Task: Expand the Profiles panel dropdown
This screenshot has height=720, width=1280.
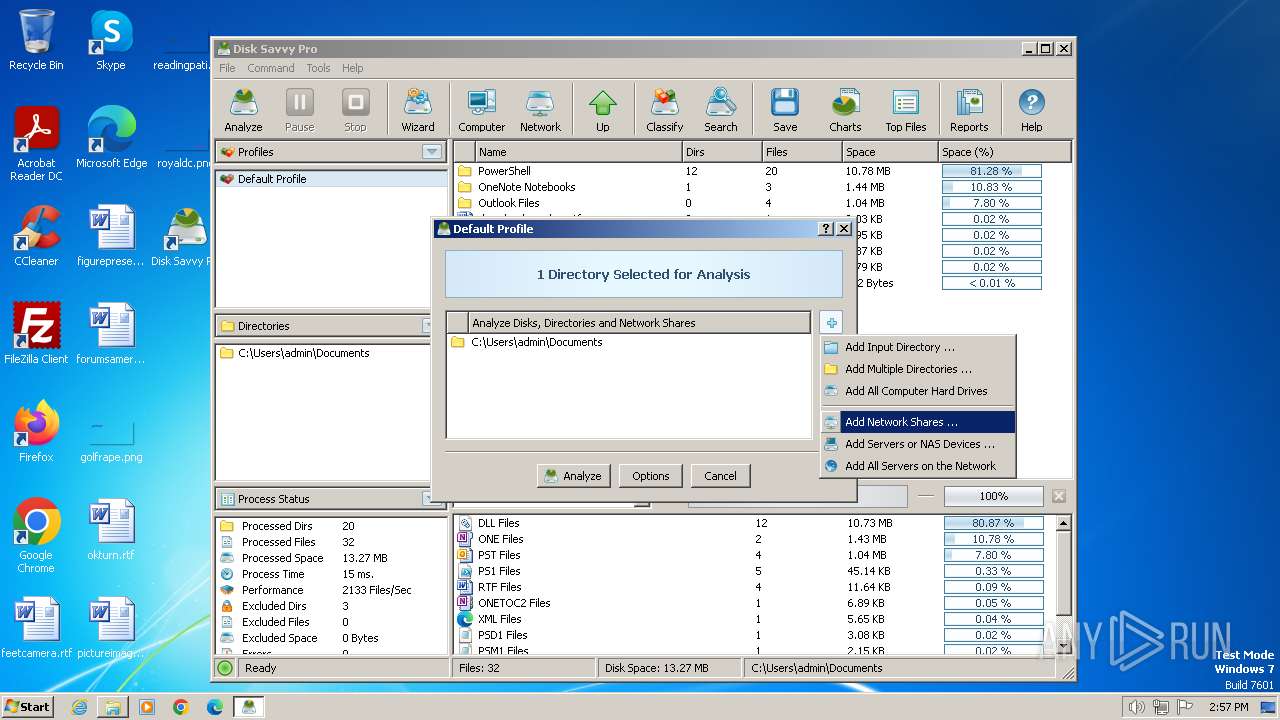Action: (432, 152)
